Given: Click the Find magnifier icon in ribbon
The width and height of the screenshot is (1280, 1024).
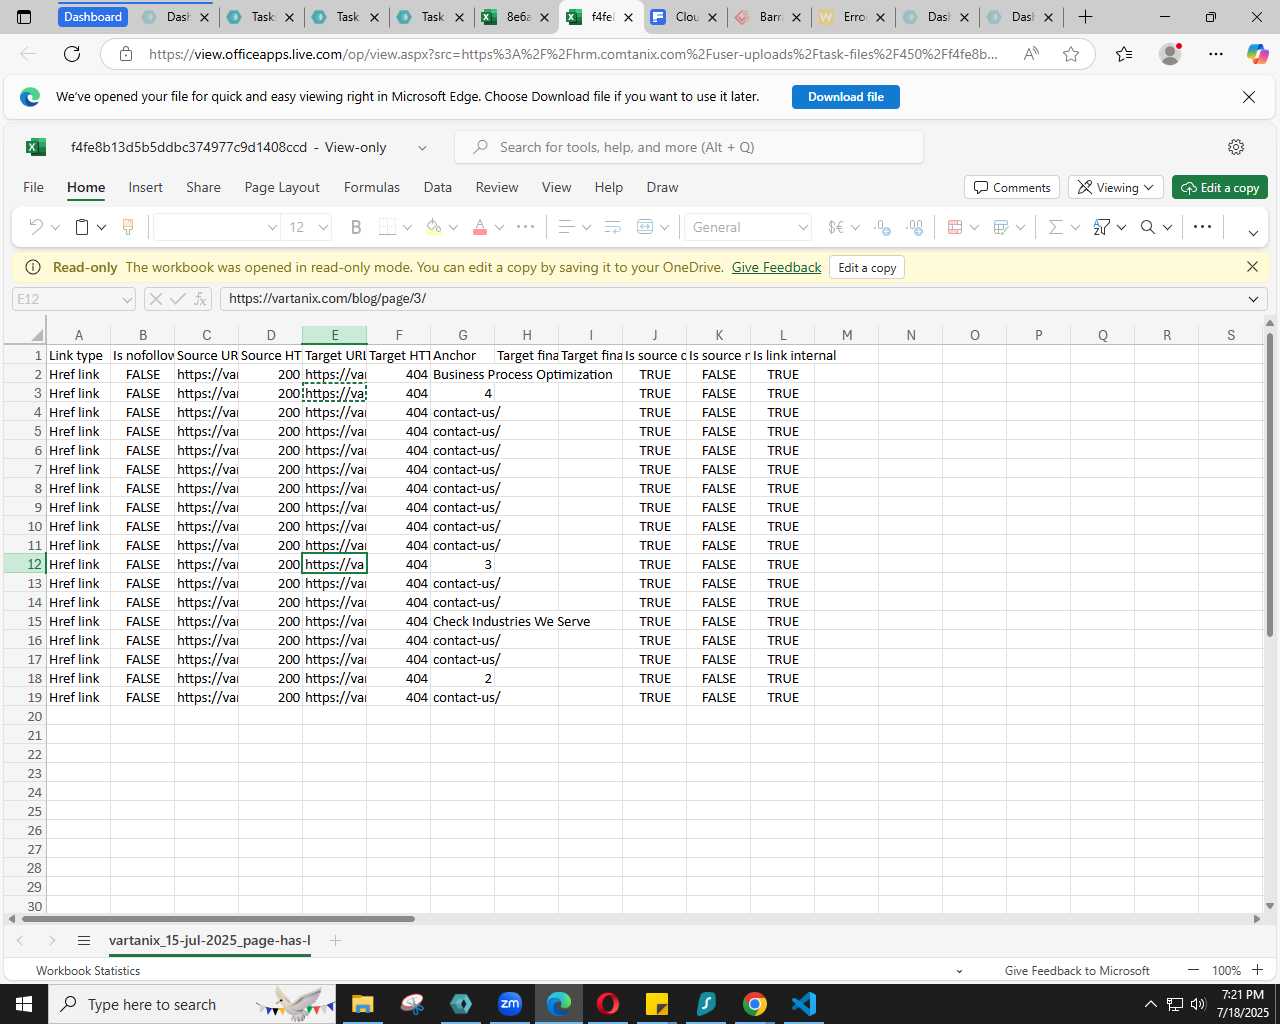Looking at the screenshot, I should pyautogui.click(x=1148, y=227).
